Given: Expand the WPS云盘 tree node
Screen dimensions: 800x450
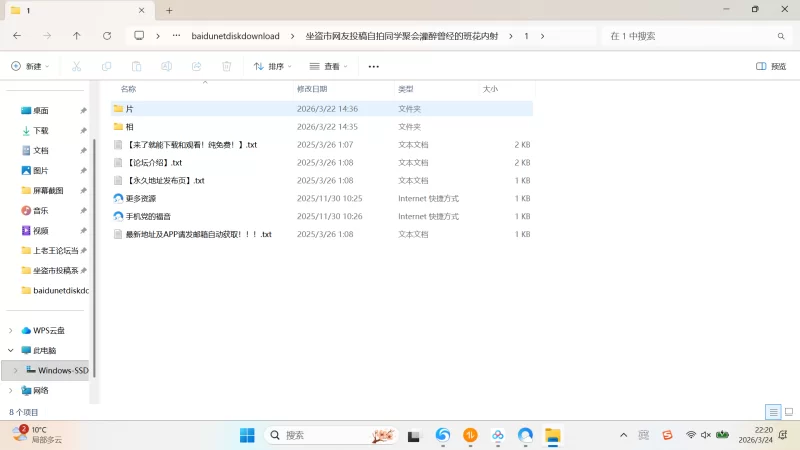Looking at the screenshot, I should [x=11, y=330].
